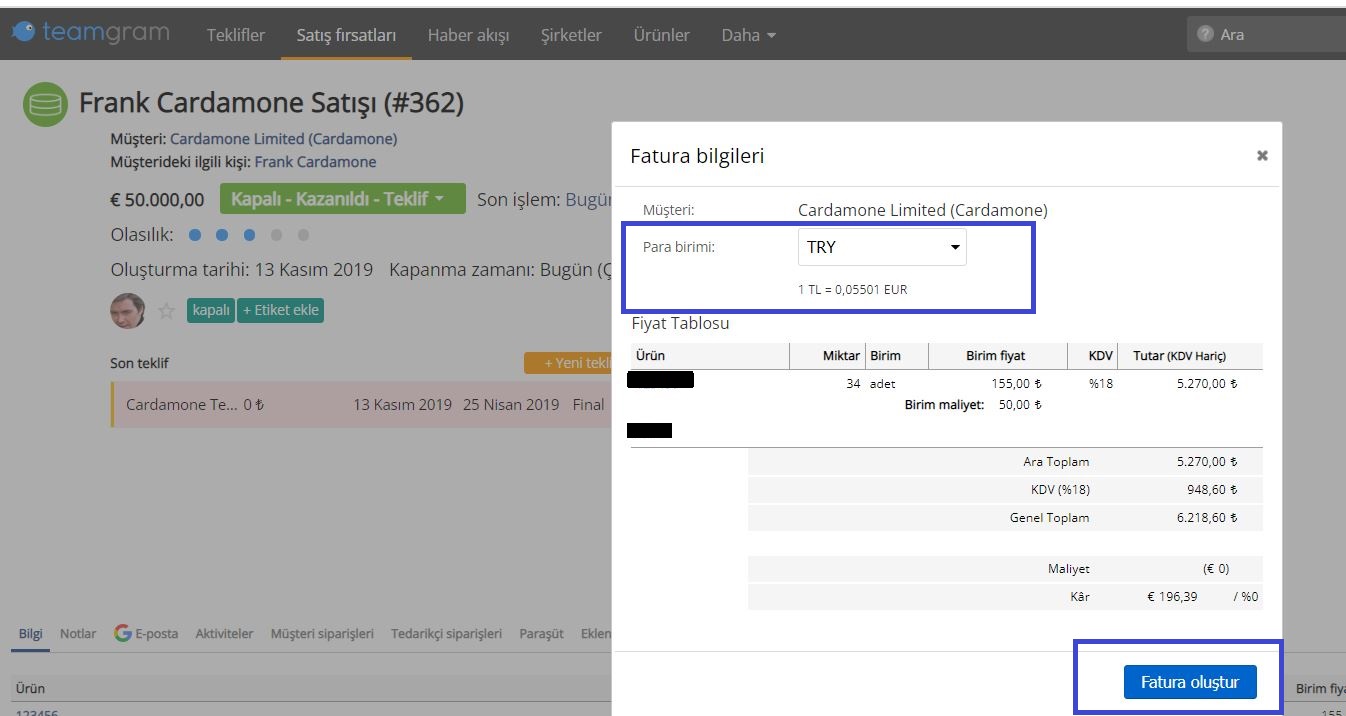The height and width of the screenshot is (716, 1346).
Task: Open the Cardamone Te... quote row
Action: (x=361, y=405)
